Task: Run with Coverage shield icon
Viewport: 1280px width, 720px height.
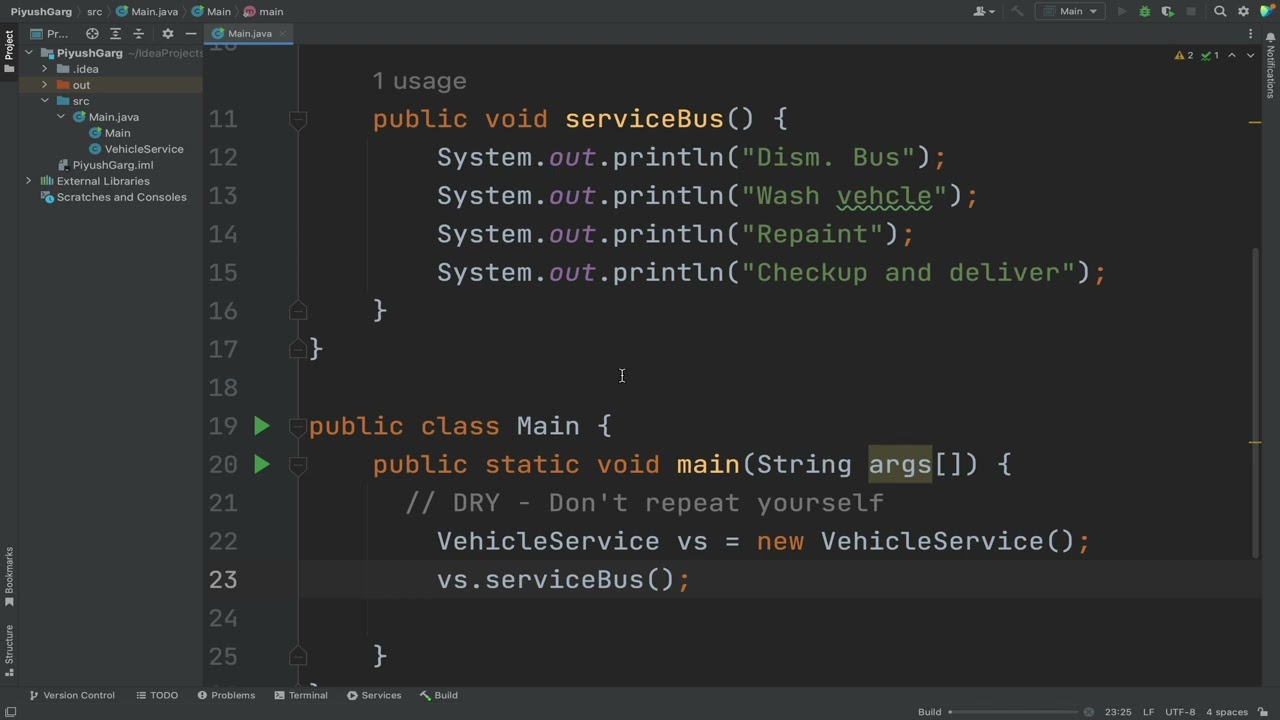Action: click(1167, 12)
